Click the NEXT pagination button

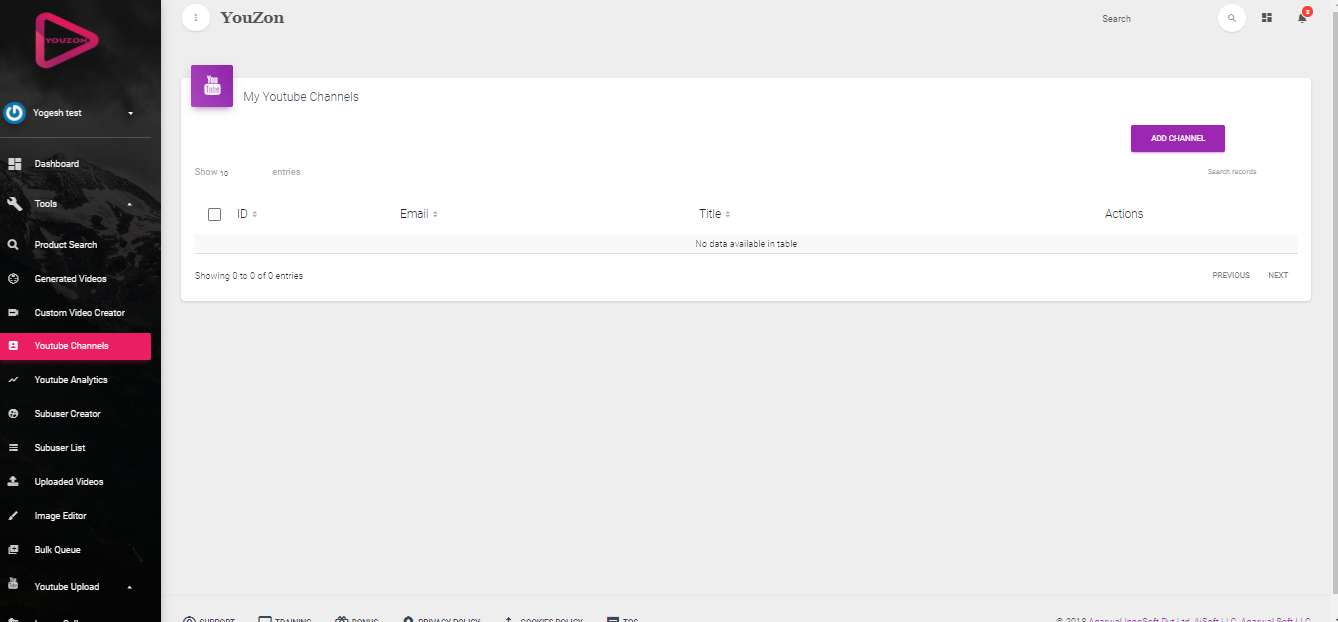click(x=1278, y=276)
